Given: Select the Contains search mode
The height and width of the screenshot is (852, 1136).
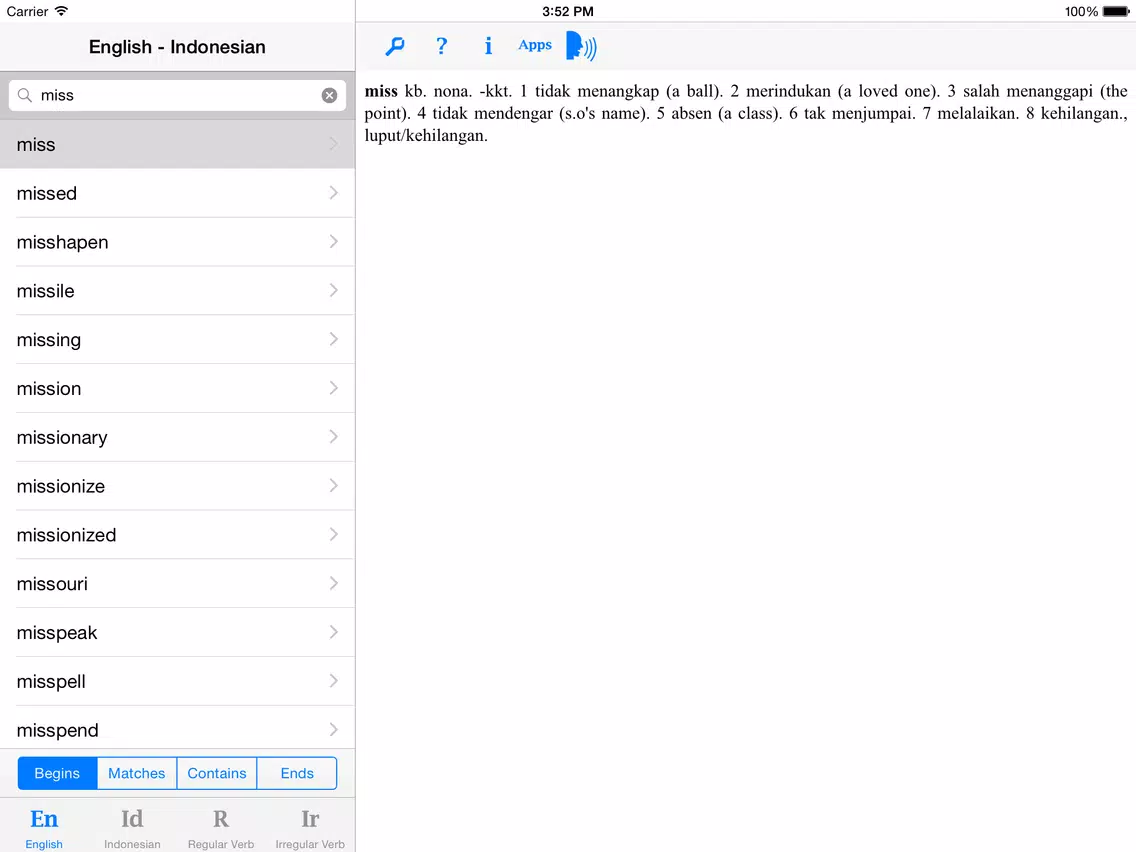Looking at the screenshot, I should click(x=217, y=773).
